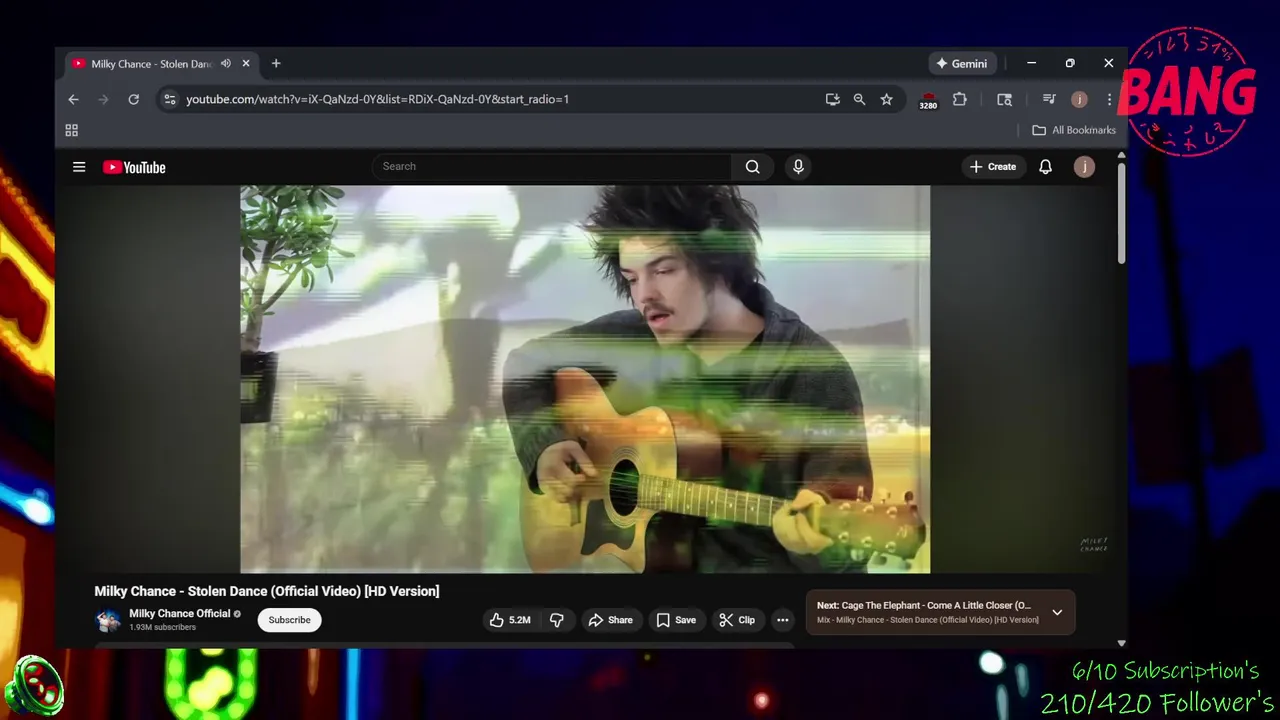Viewport: 1280px width, 720px height.
Task: Click the vertical scrollbar thumb
Action: pyautogui.click(x=1121, y=213)
